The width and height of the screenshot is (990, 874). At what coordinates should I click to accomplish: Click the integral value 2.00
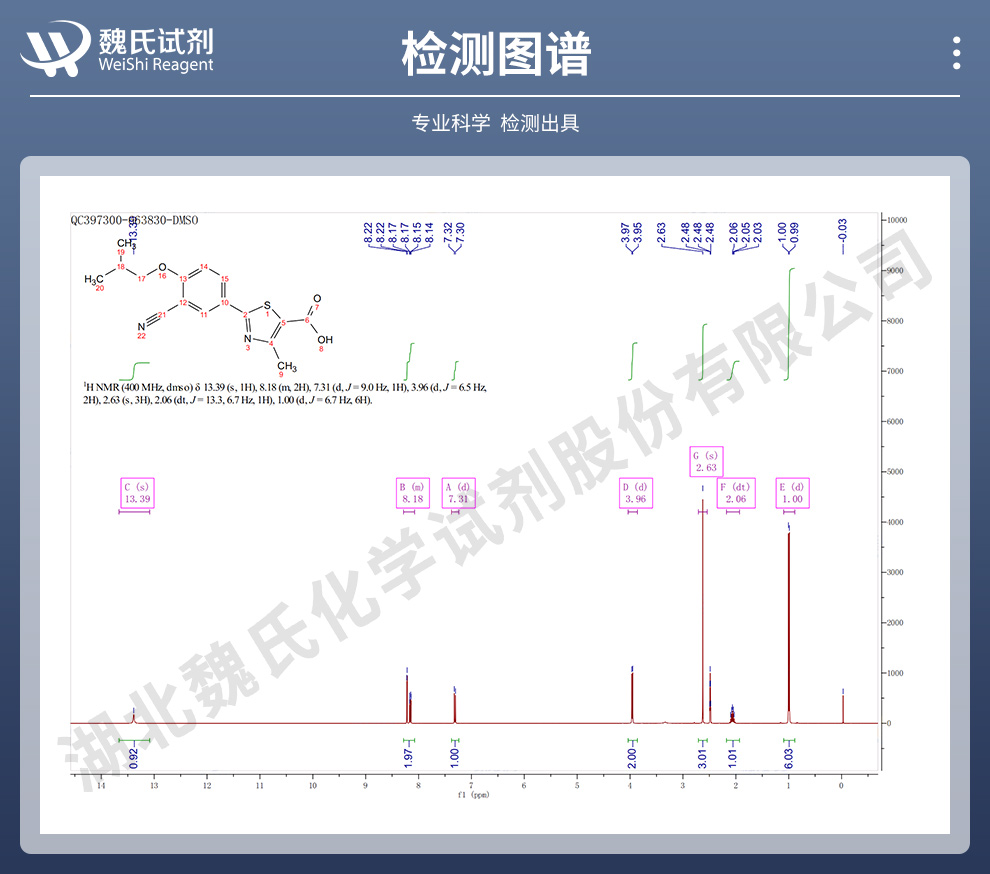(x=632, y=758)
